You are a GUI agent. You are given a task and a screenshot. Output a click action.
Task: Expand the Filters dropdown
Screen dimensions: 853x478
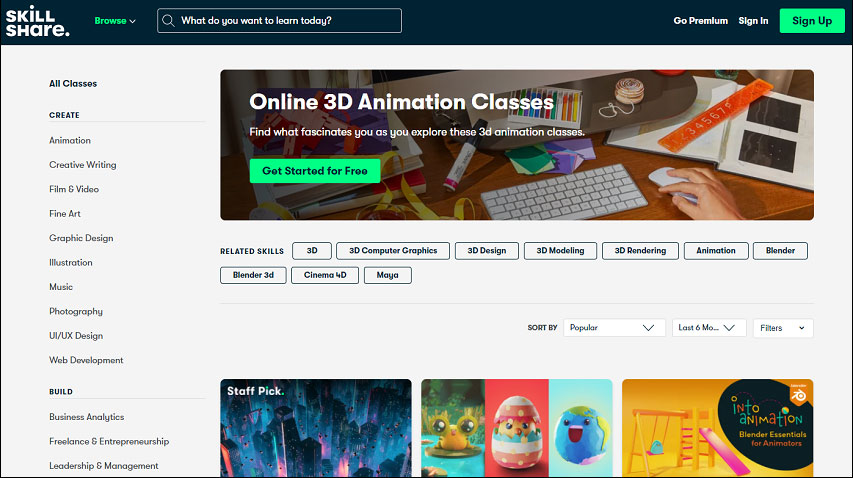[x=783, y=328]
